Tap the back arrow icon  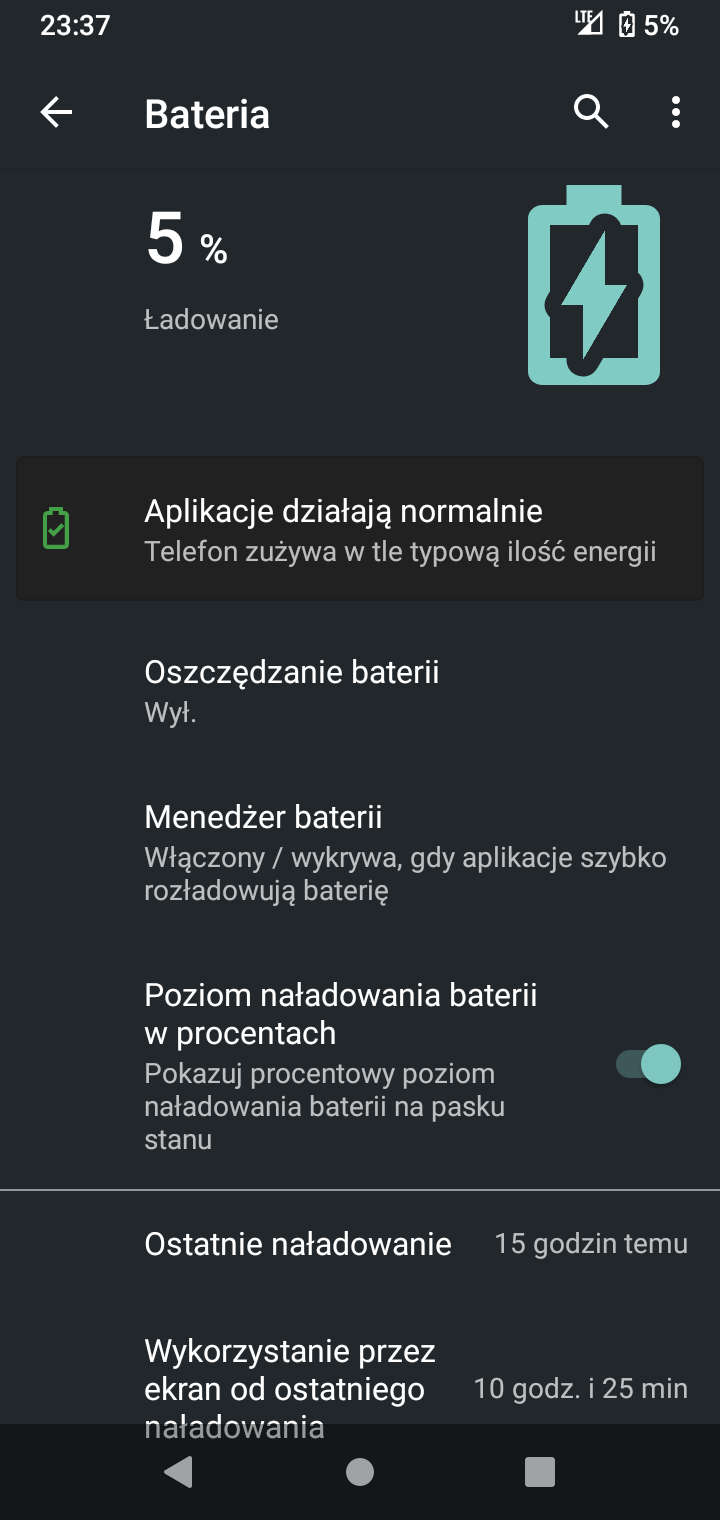(56, 113)
